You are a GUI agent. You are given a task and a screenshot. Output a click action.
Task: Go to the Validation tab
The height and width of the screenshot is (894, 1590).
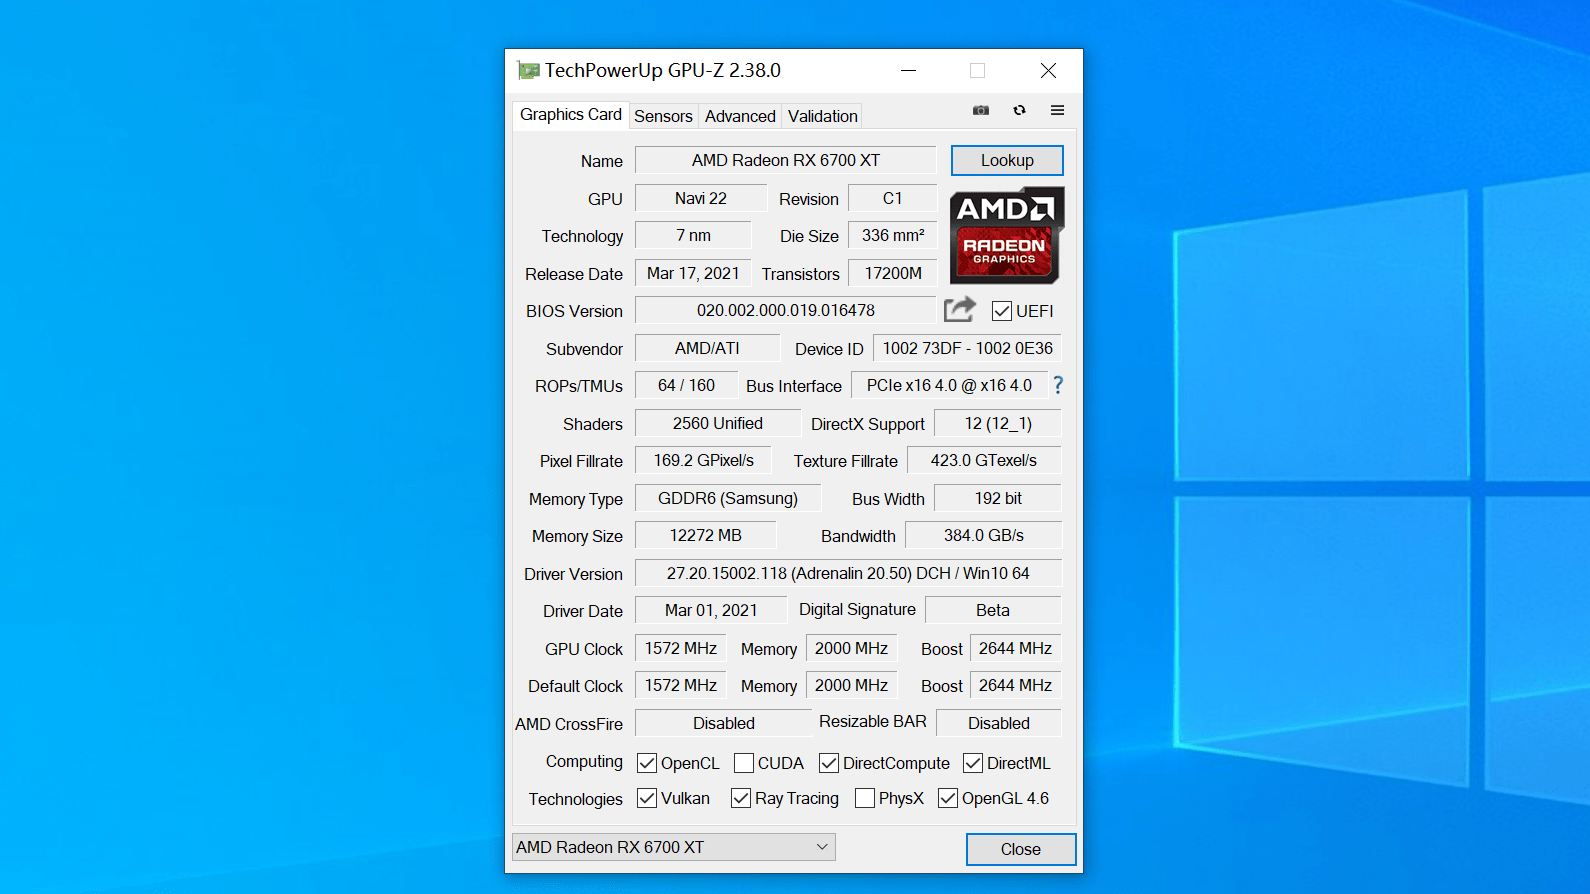(x=822, y=116)
